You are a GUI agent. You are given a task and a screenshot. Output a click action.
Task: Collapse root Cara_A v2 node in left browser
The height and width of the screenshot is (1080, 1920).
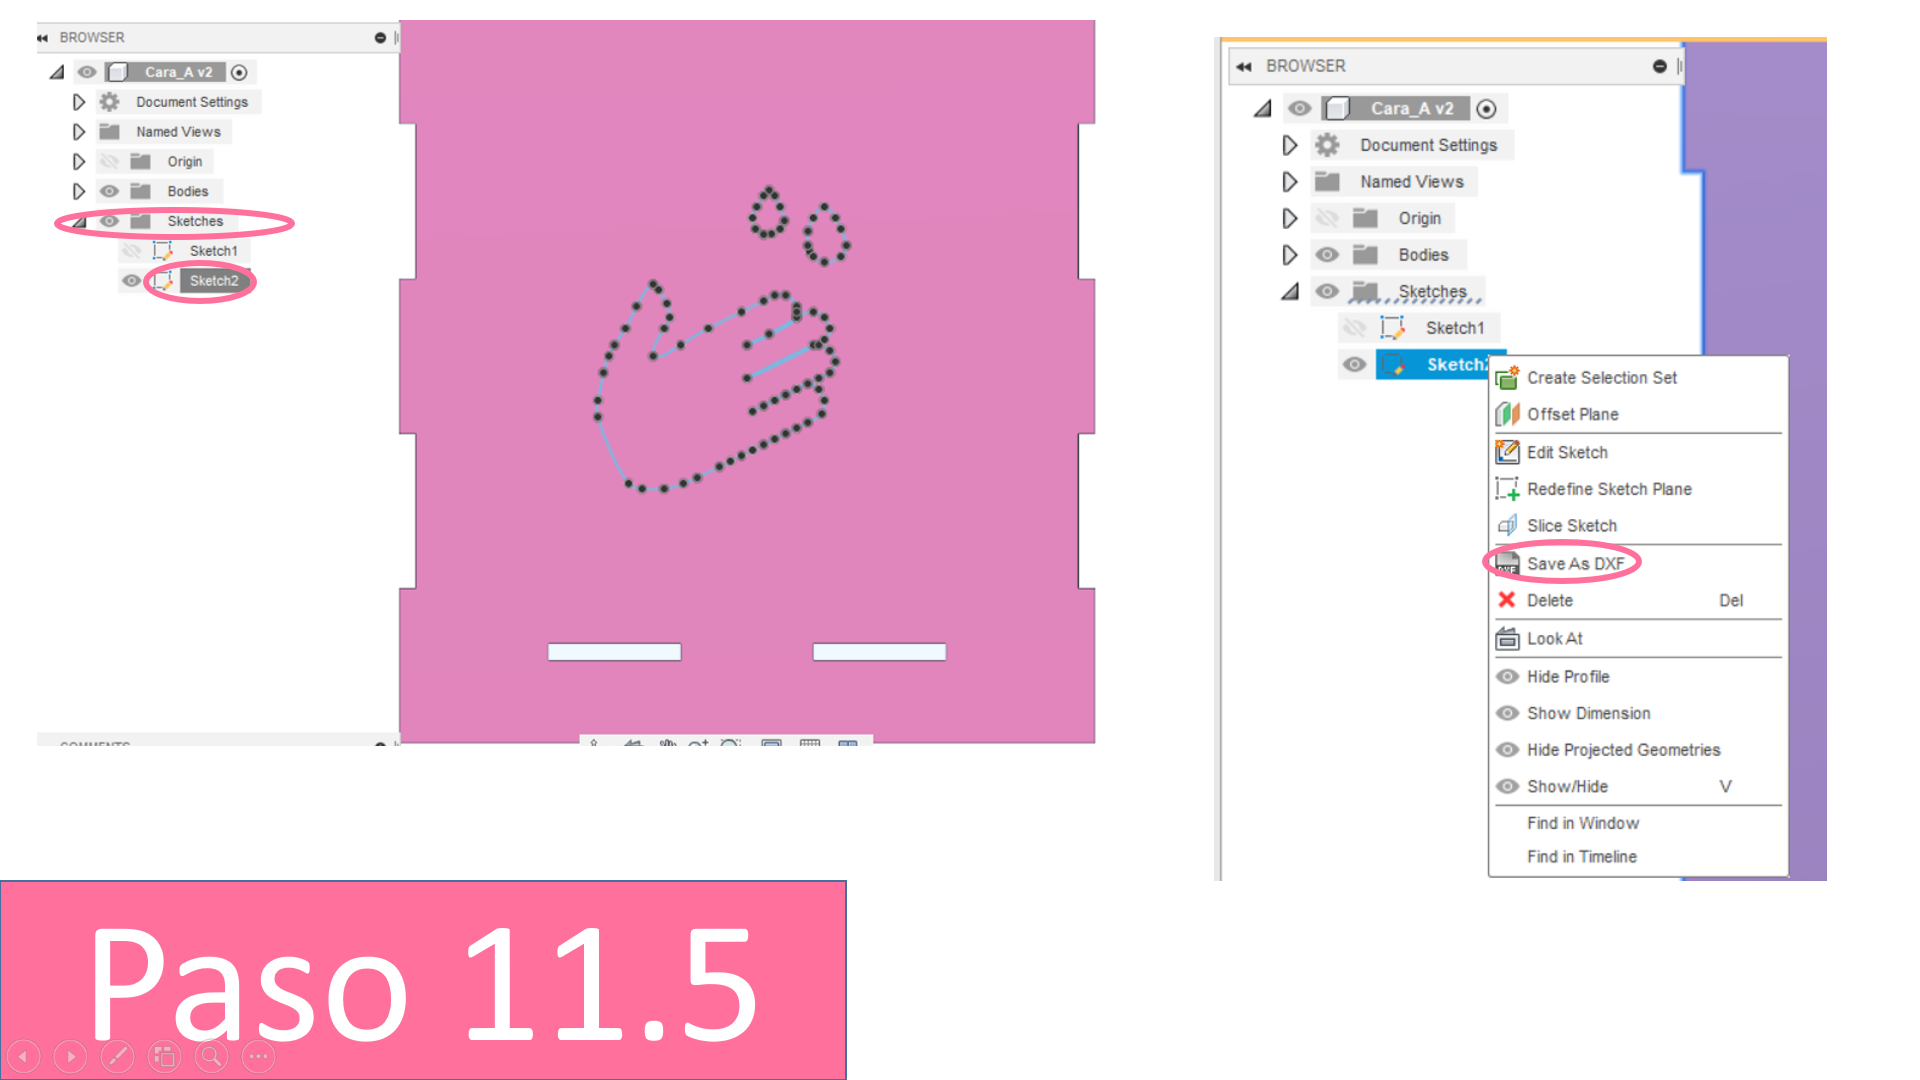[57, 73]
